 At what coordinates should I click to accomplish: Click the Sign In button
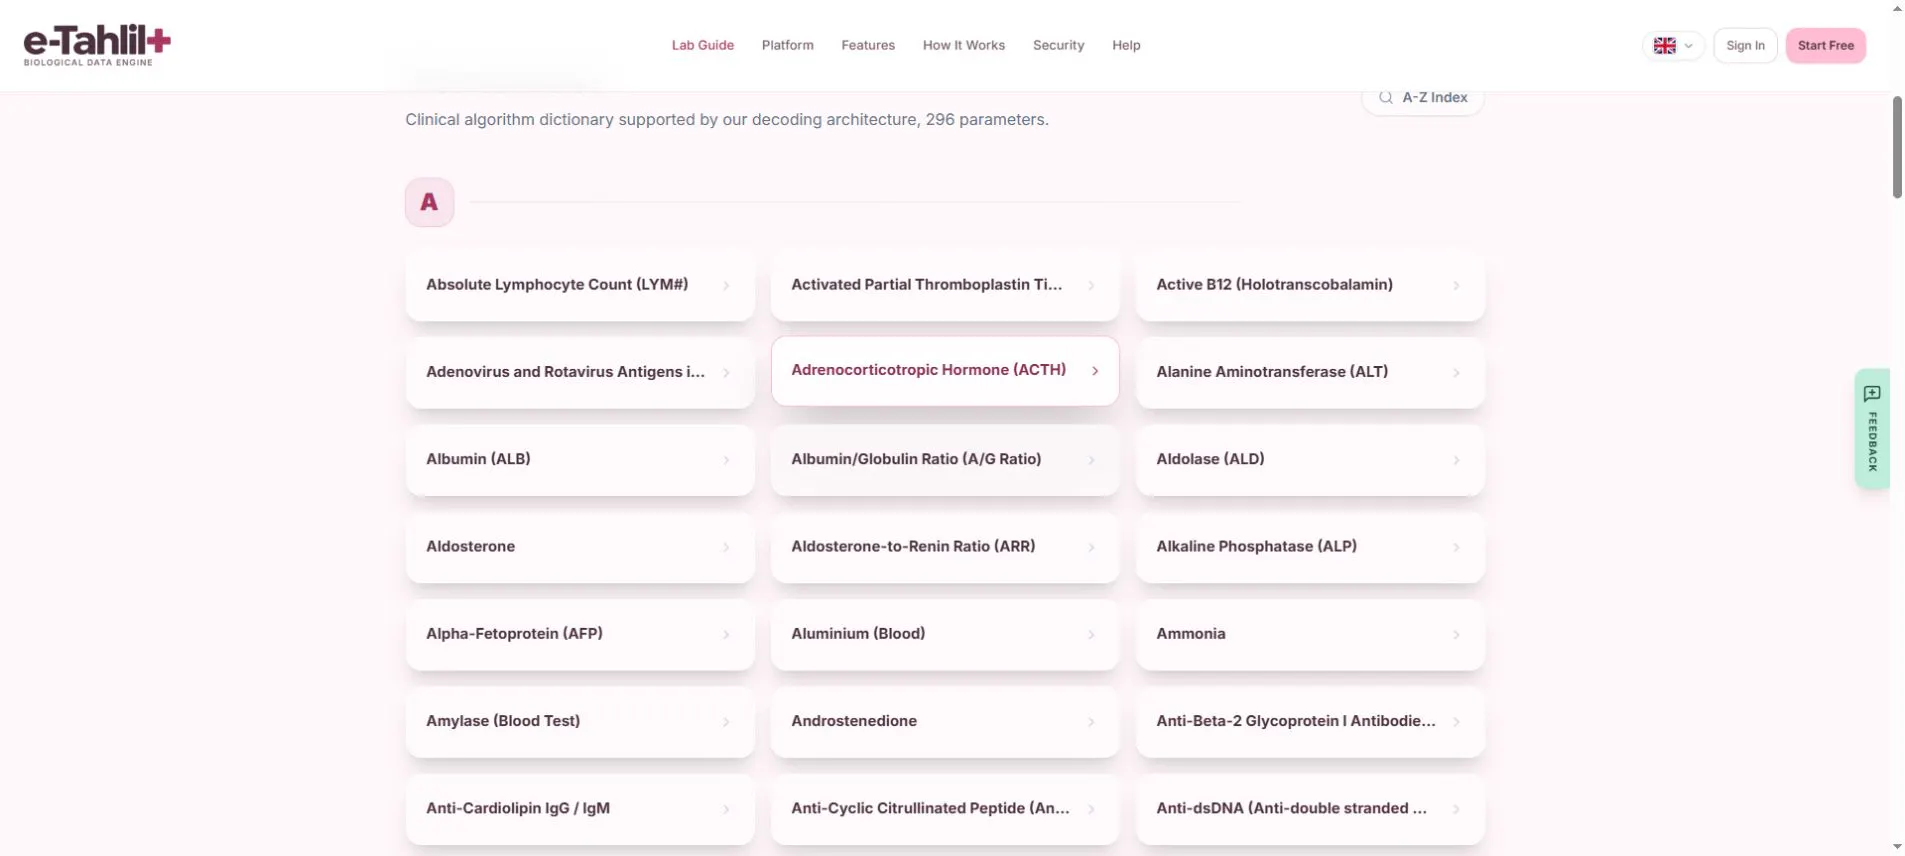(x=1745, y=46)
